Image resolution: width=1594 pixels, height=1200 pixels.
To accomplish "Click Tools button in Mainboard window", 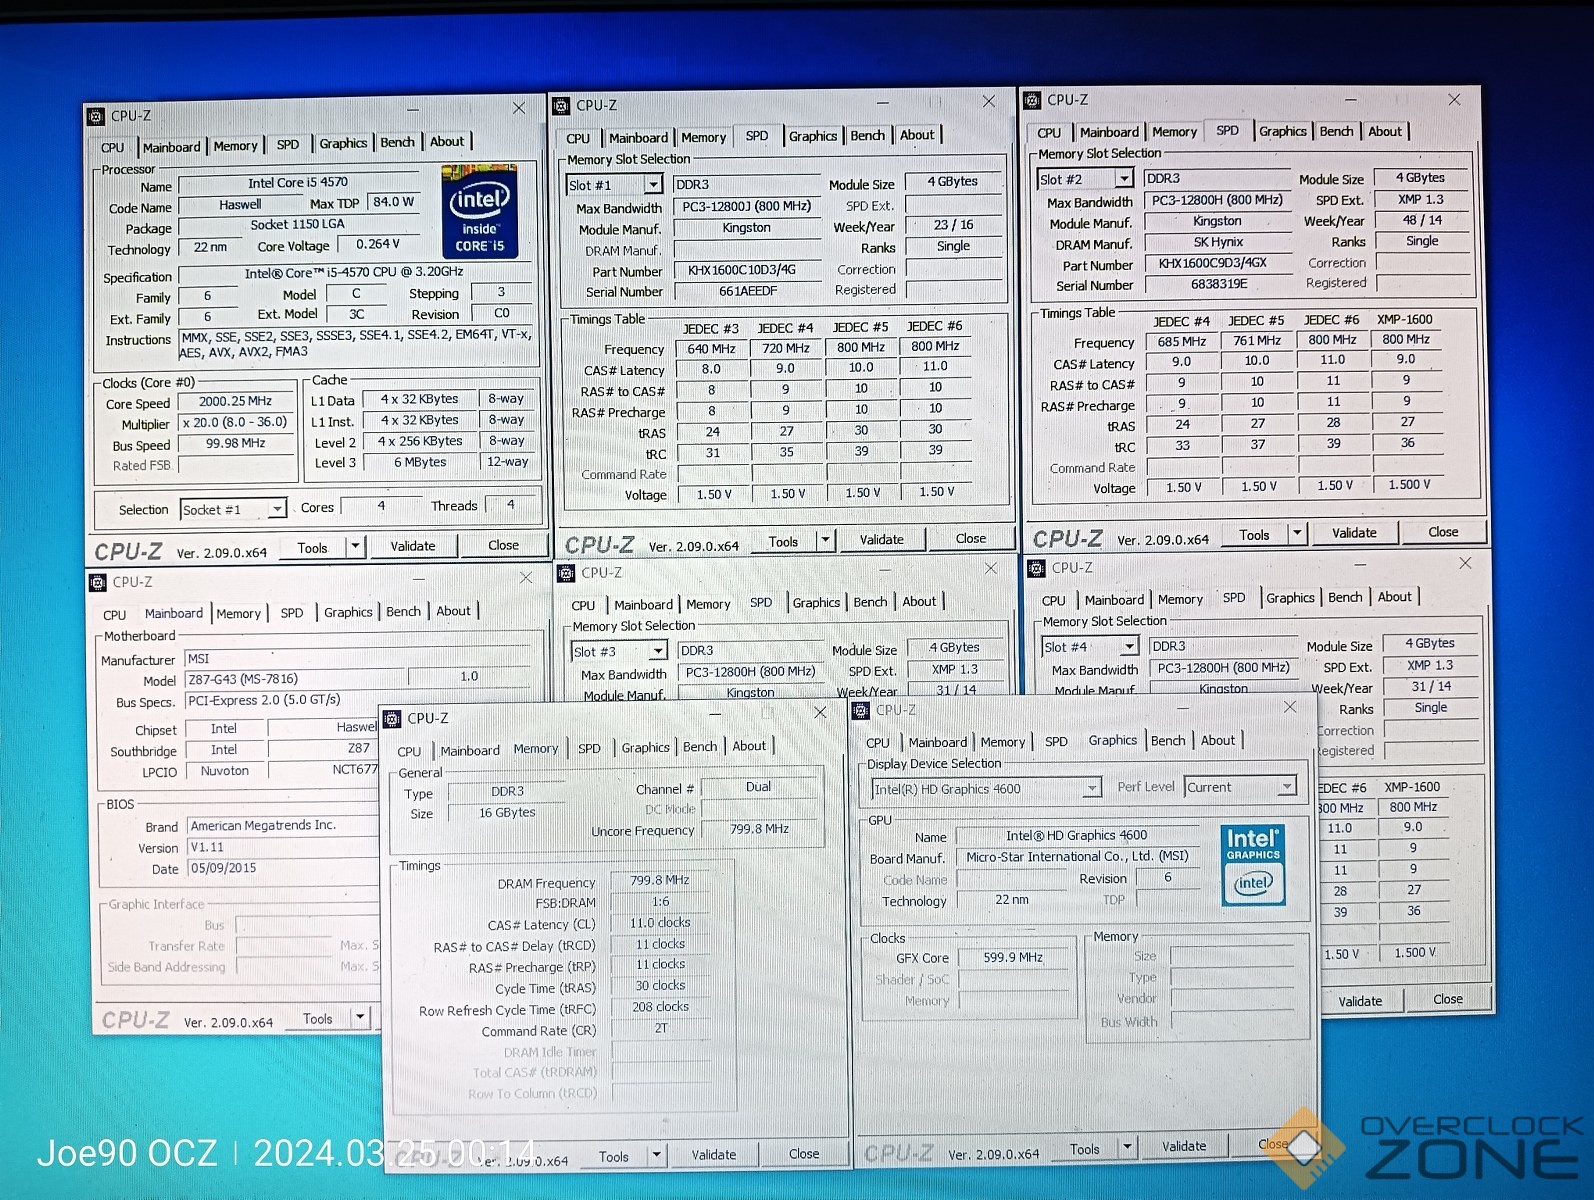I will tap(318, 1019).
